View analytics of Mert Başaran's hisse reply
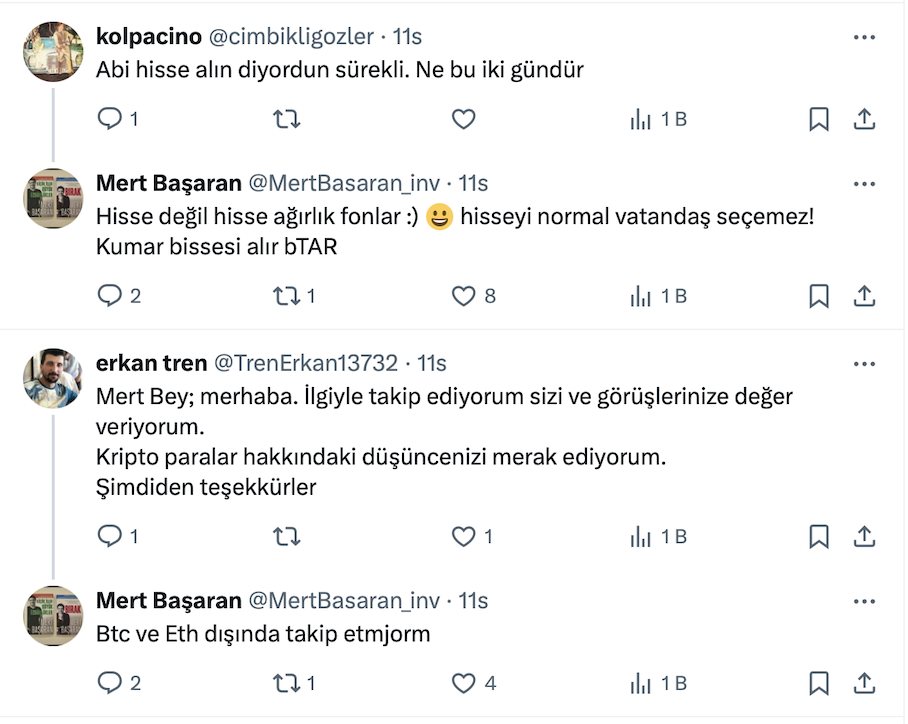908x724 pixels. pos(641,296)
